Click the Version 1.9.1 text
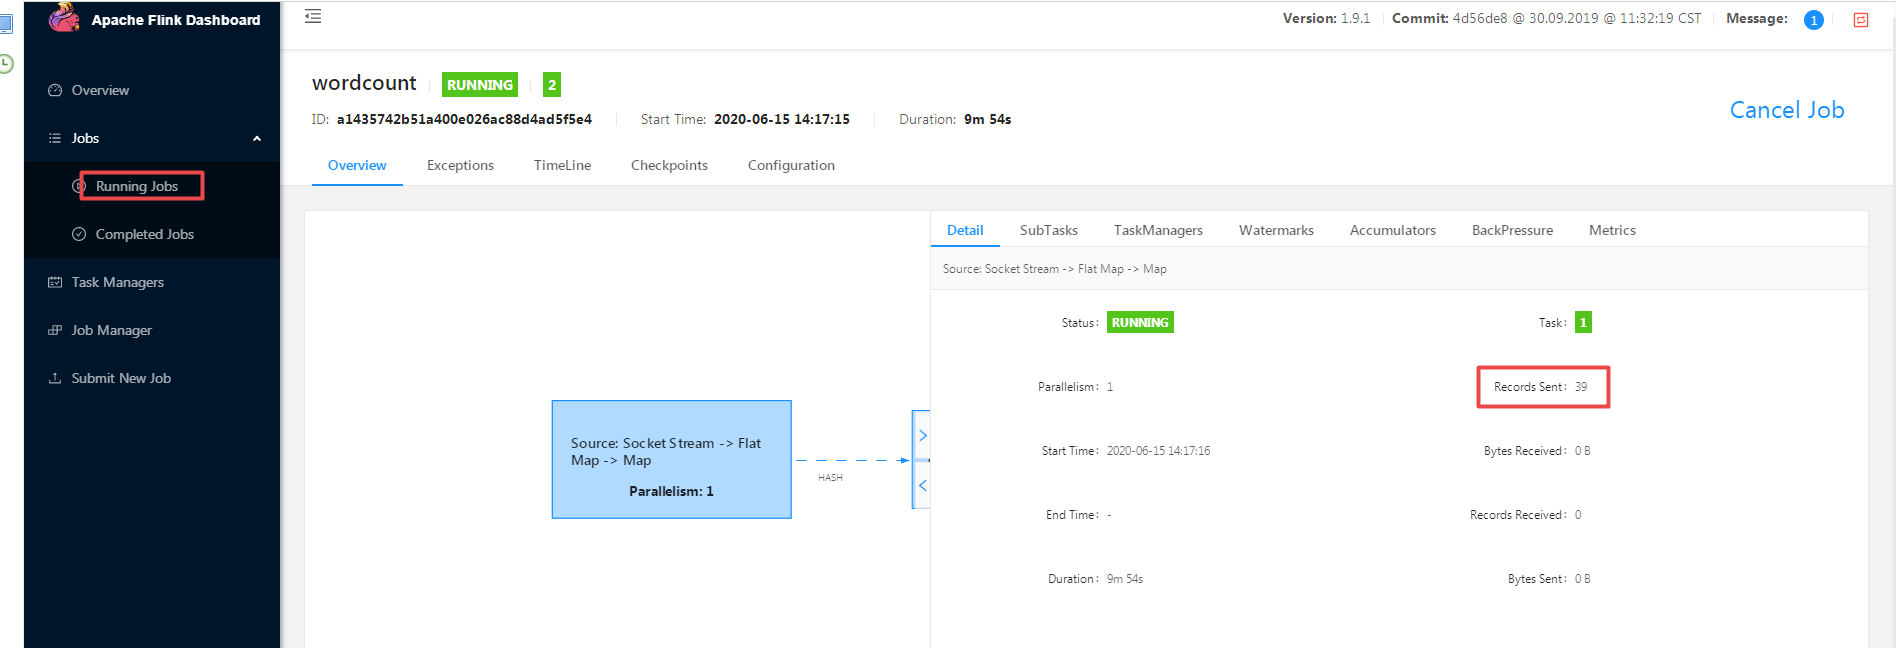The image size is (1896, 648). pos(1326,18)
